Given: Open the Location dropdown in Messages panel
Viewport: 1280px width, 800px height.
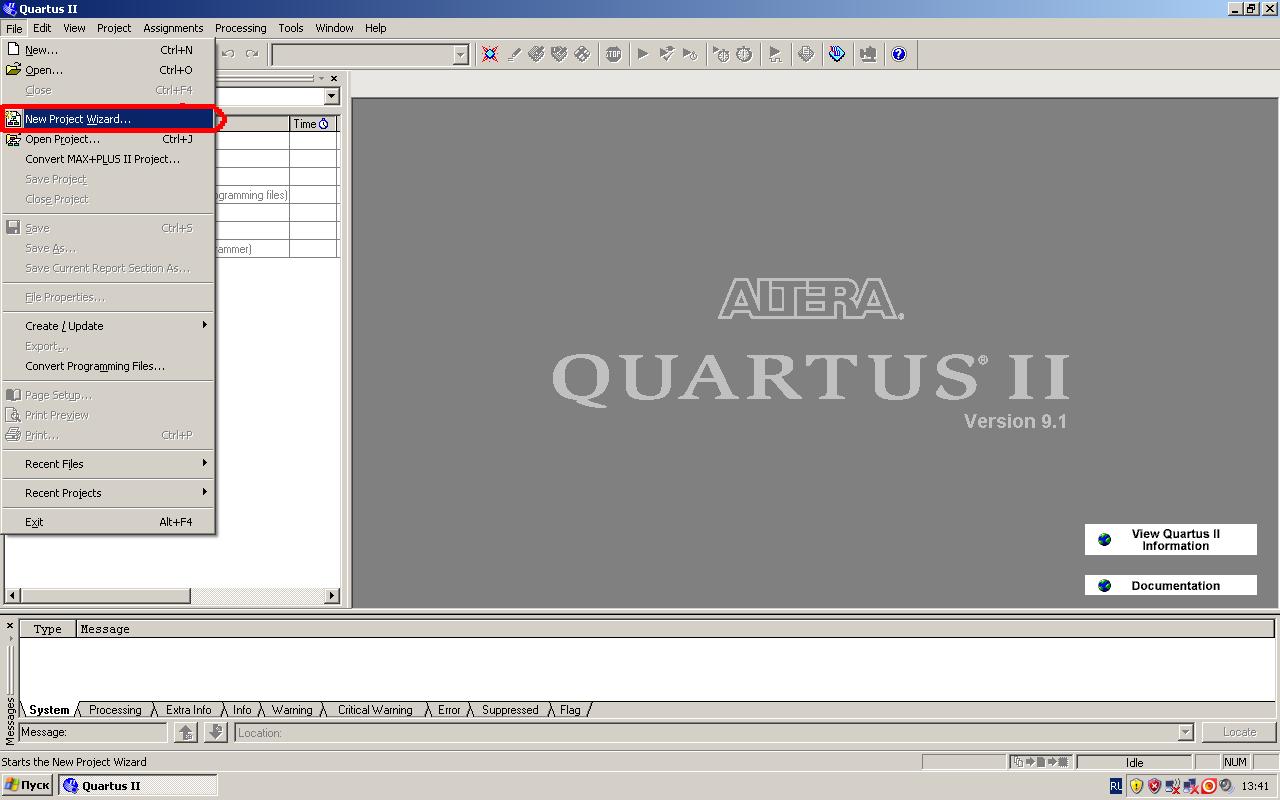Looking at the screenshot, I should (1185, 733).
